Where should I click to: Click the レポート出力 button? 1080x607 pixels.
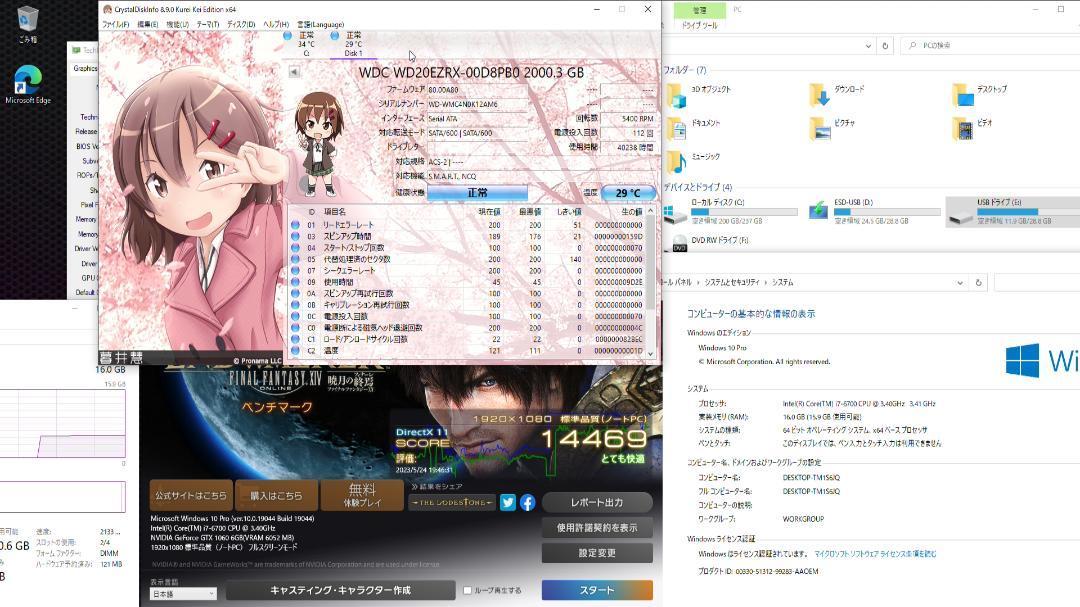coord(597,503)
